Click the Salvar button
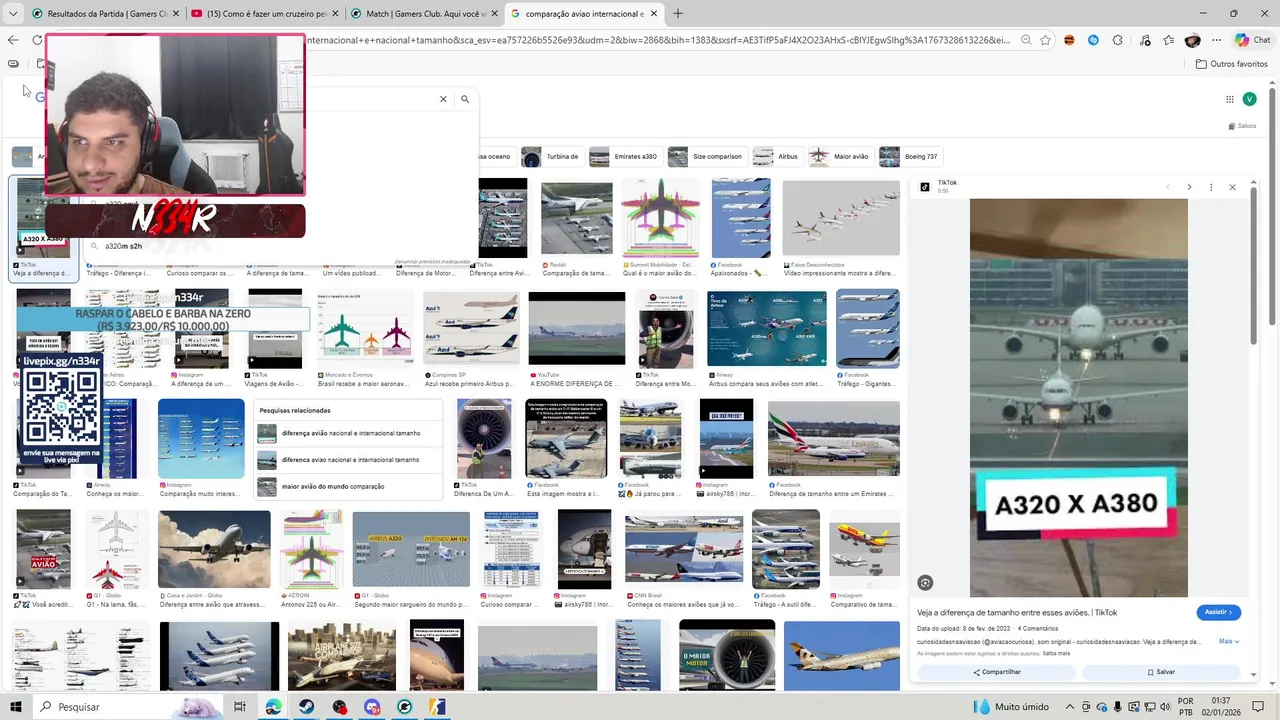The image size is (1280, 720). pos(1161,672)
